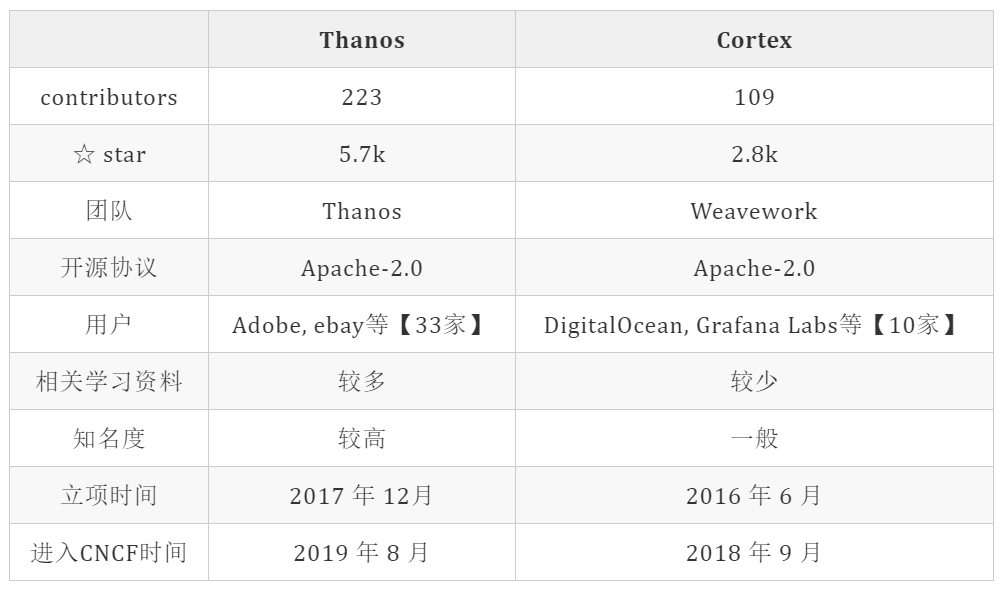This screenshot has height=589, width=1001.
Task: Click DigitalOcean, Grafana Labs users cell
Action: 754,325
